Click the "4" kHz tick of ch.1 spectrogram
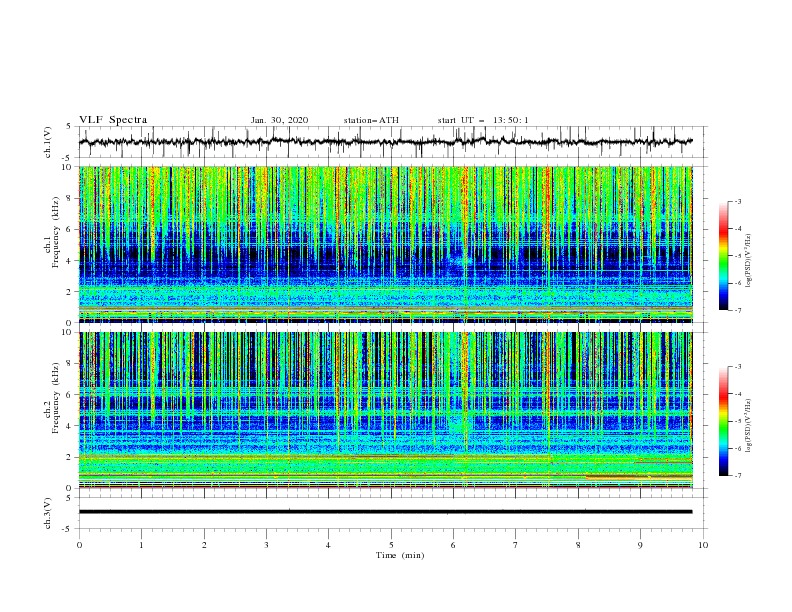 [71, 261]
